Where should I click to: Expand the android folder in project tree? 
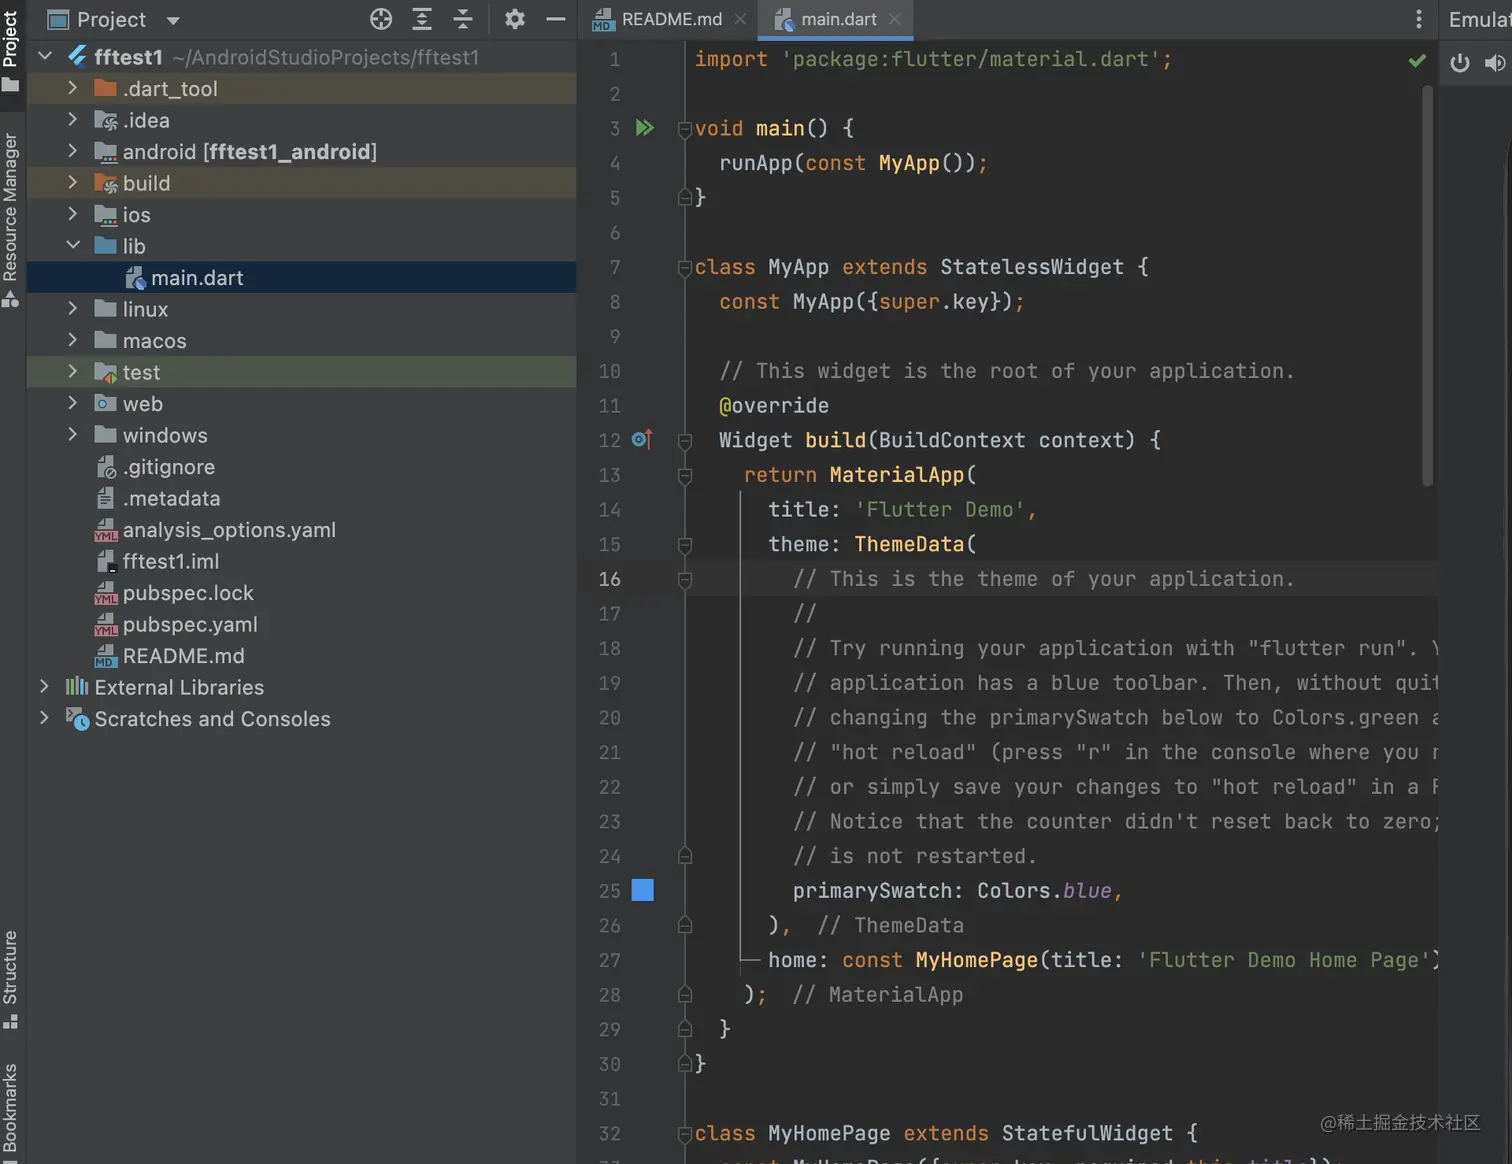(x=72, y=151)
